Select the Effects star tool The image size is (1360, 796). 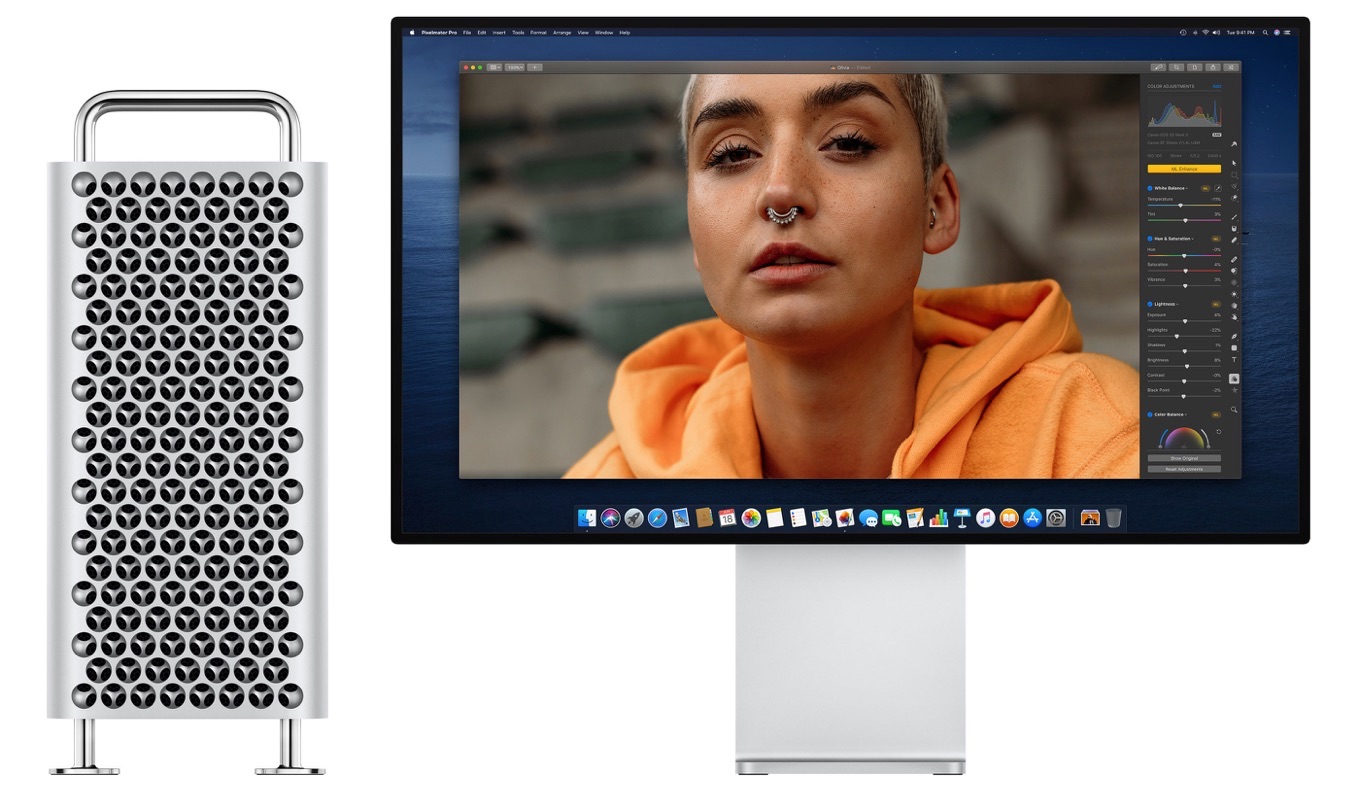click(1234, 390)
